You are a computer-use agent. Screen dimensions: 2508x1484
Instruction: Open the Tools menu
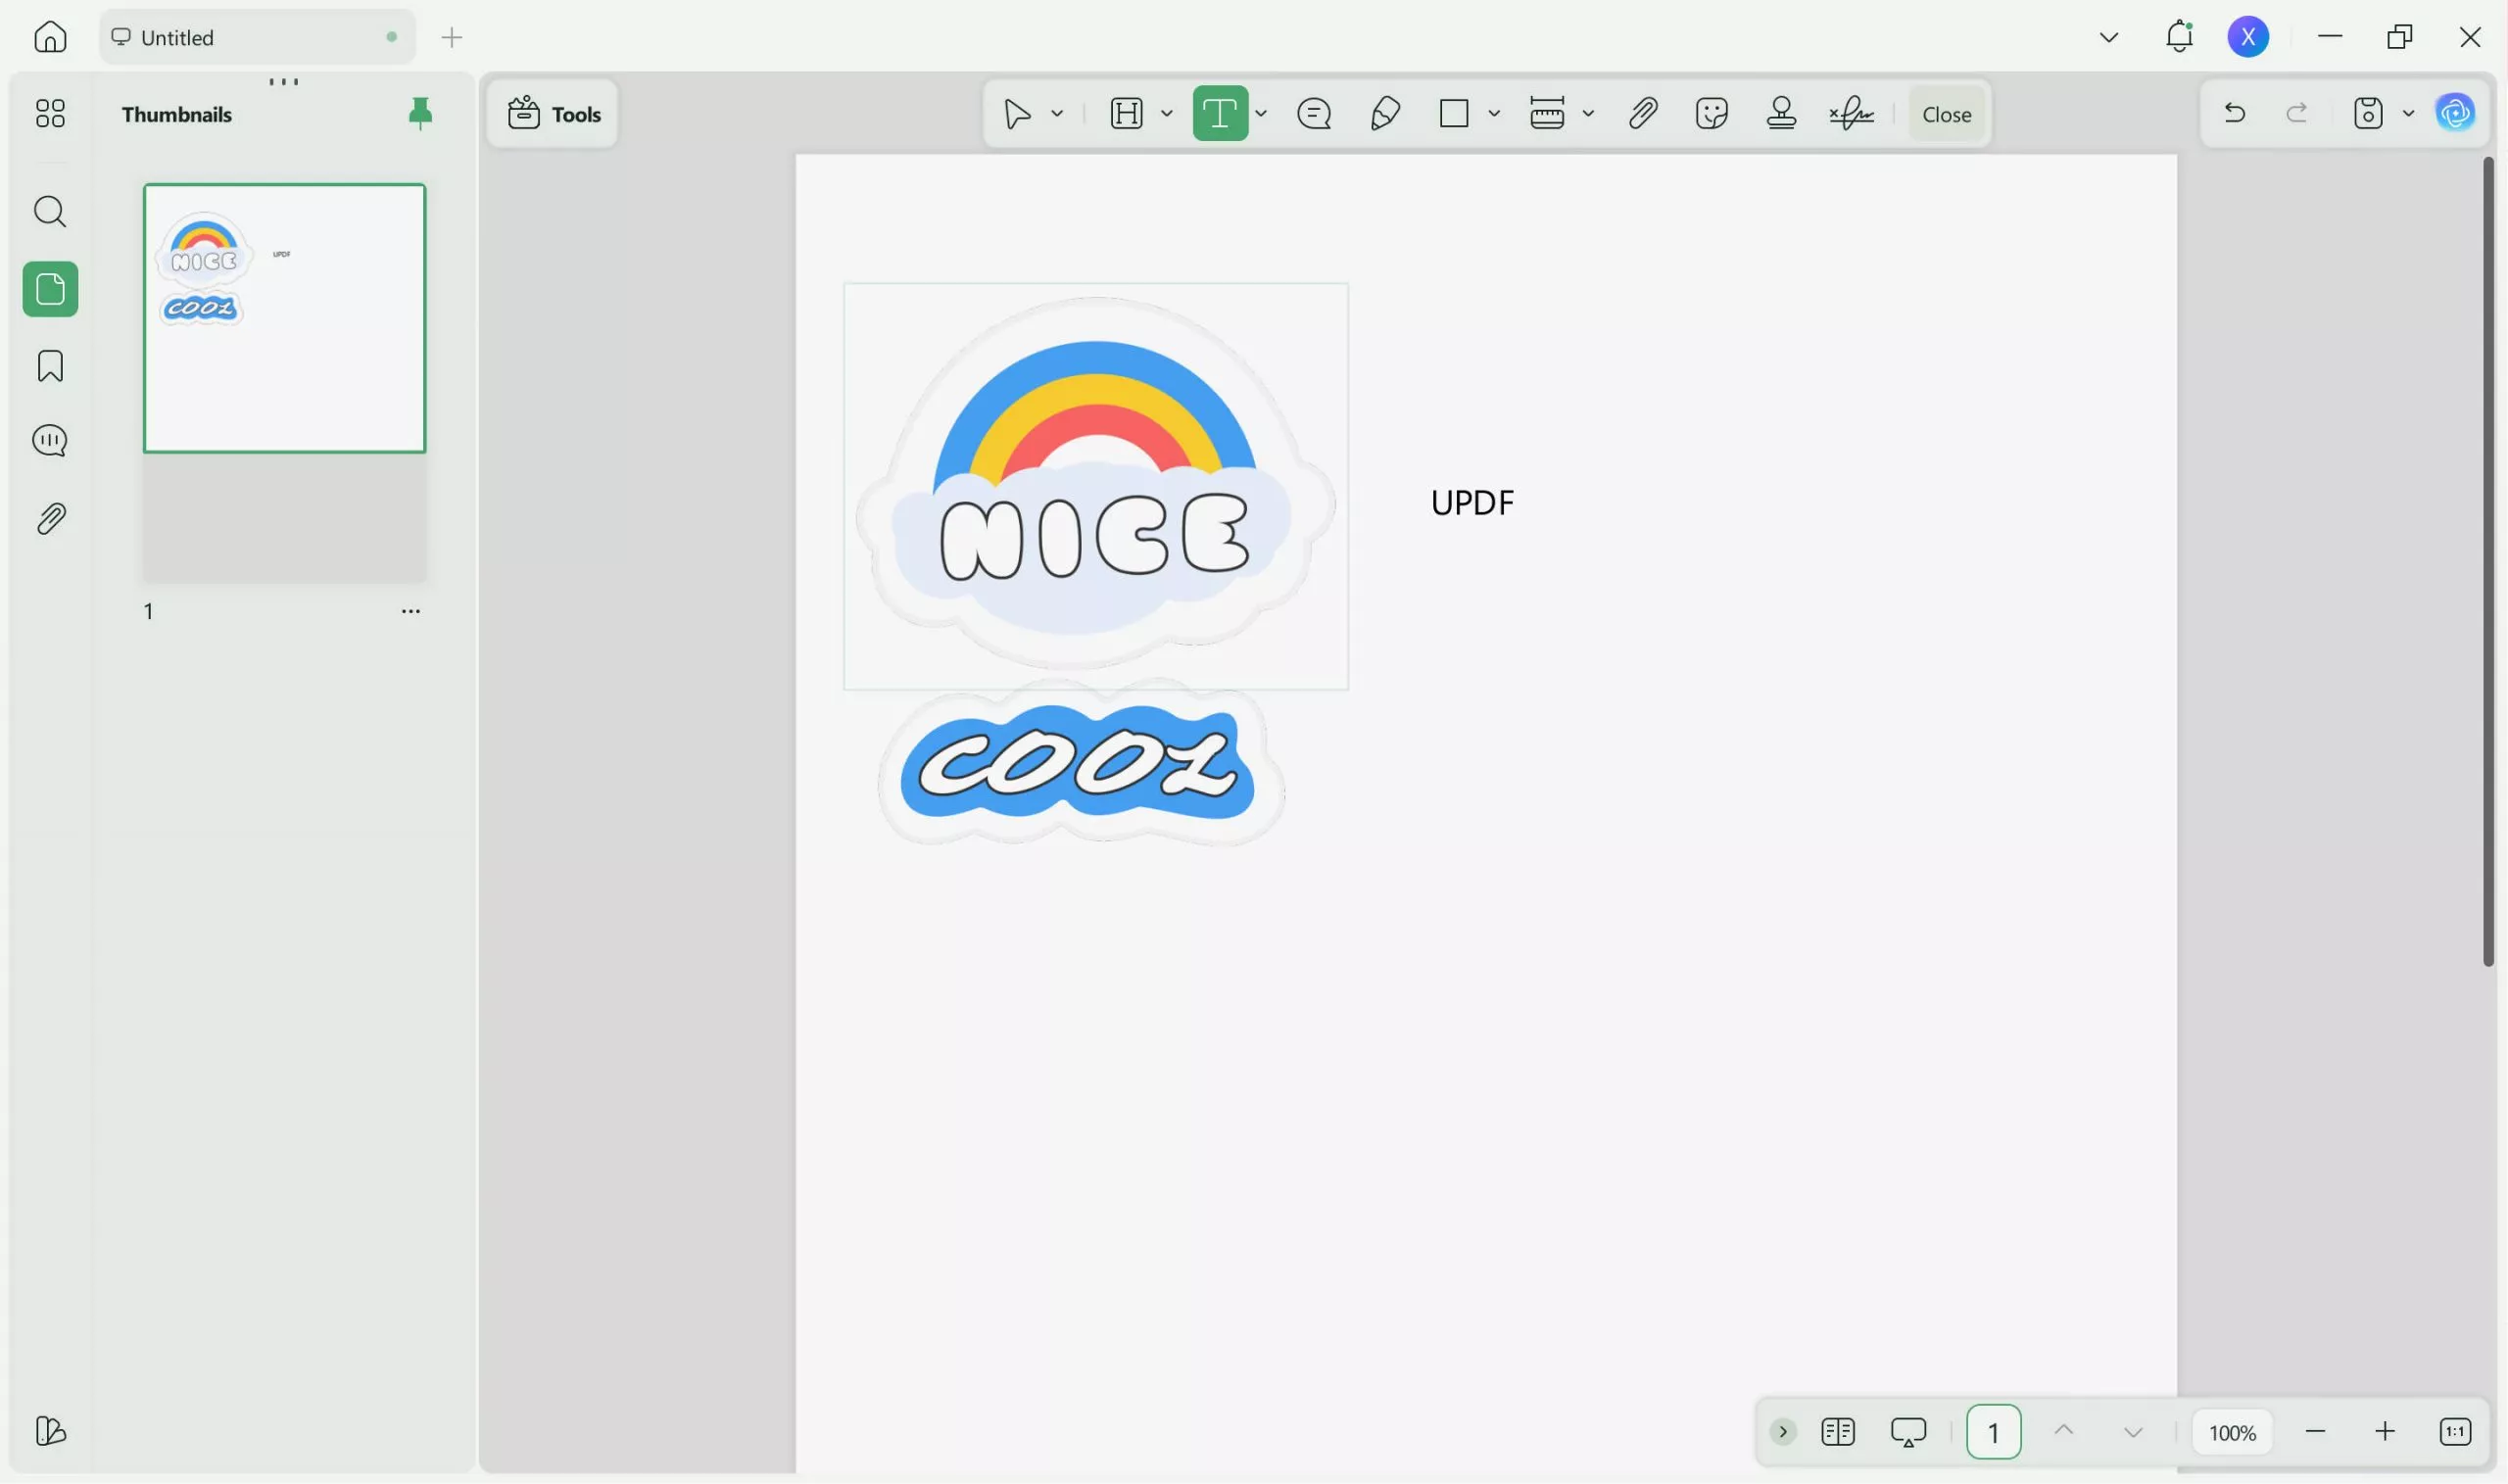(553, 112)
